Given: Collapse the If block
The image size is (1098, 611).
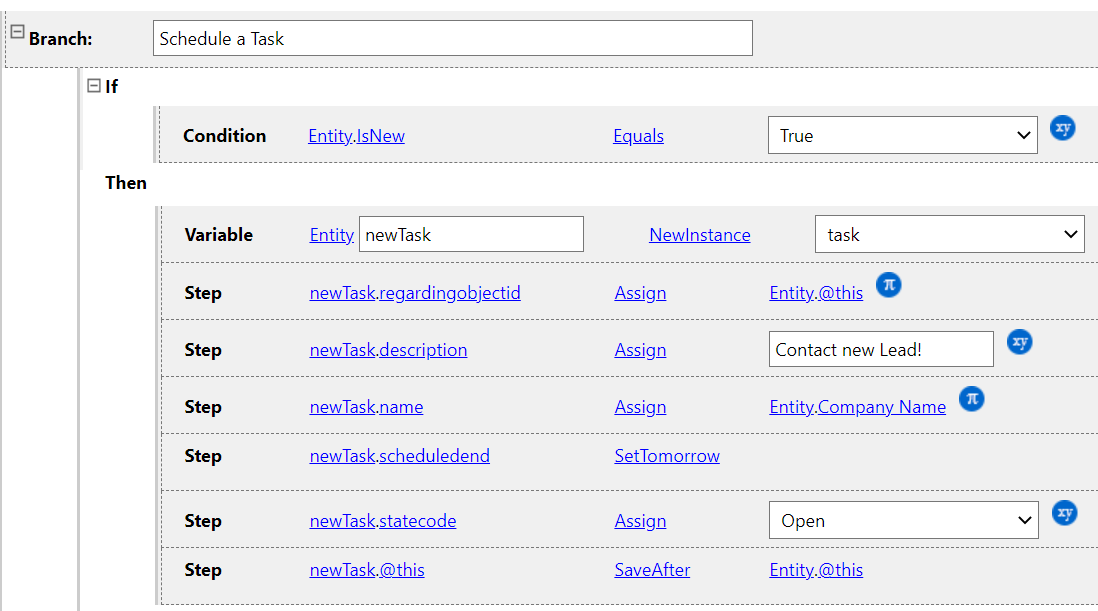Looking at the screenshot, I should tap(94, 86).
